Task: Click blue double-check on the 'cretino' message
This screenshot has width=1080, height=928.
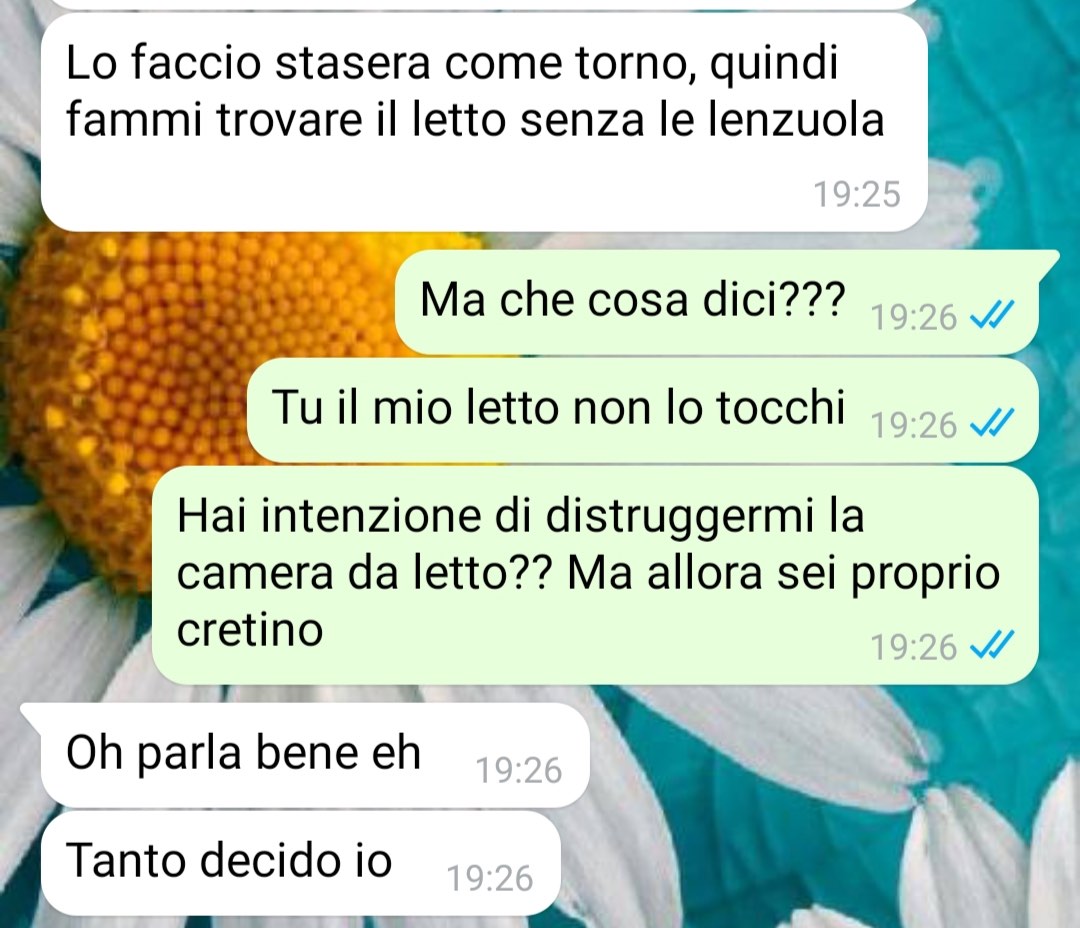Action: pos(992,646)
